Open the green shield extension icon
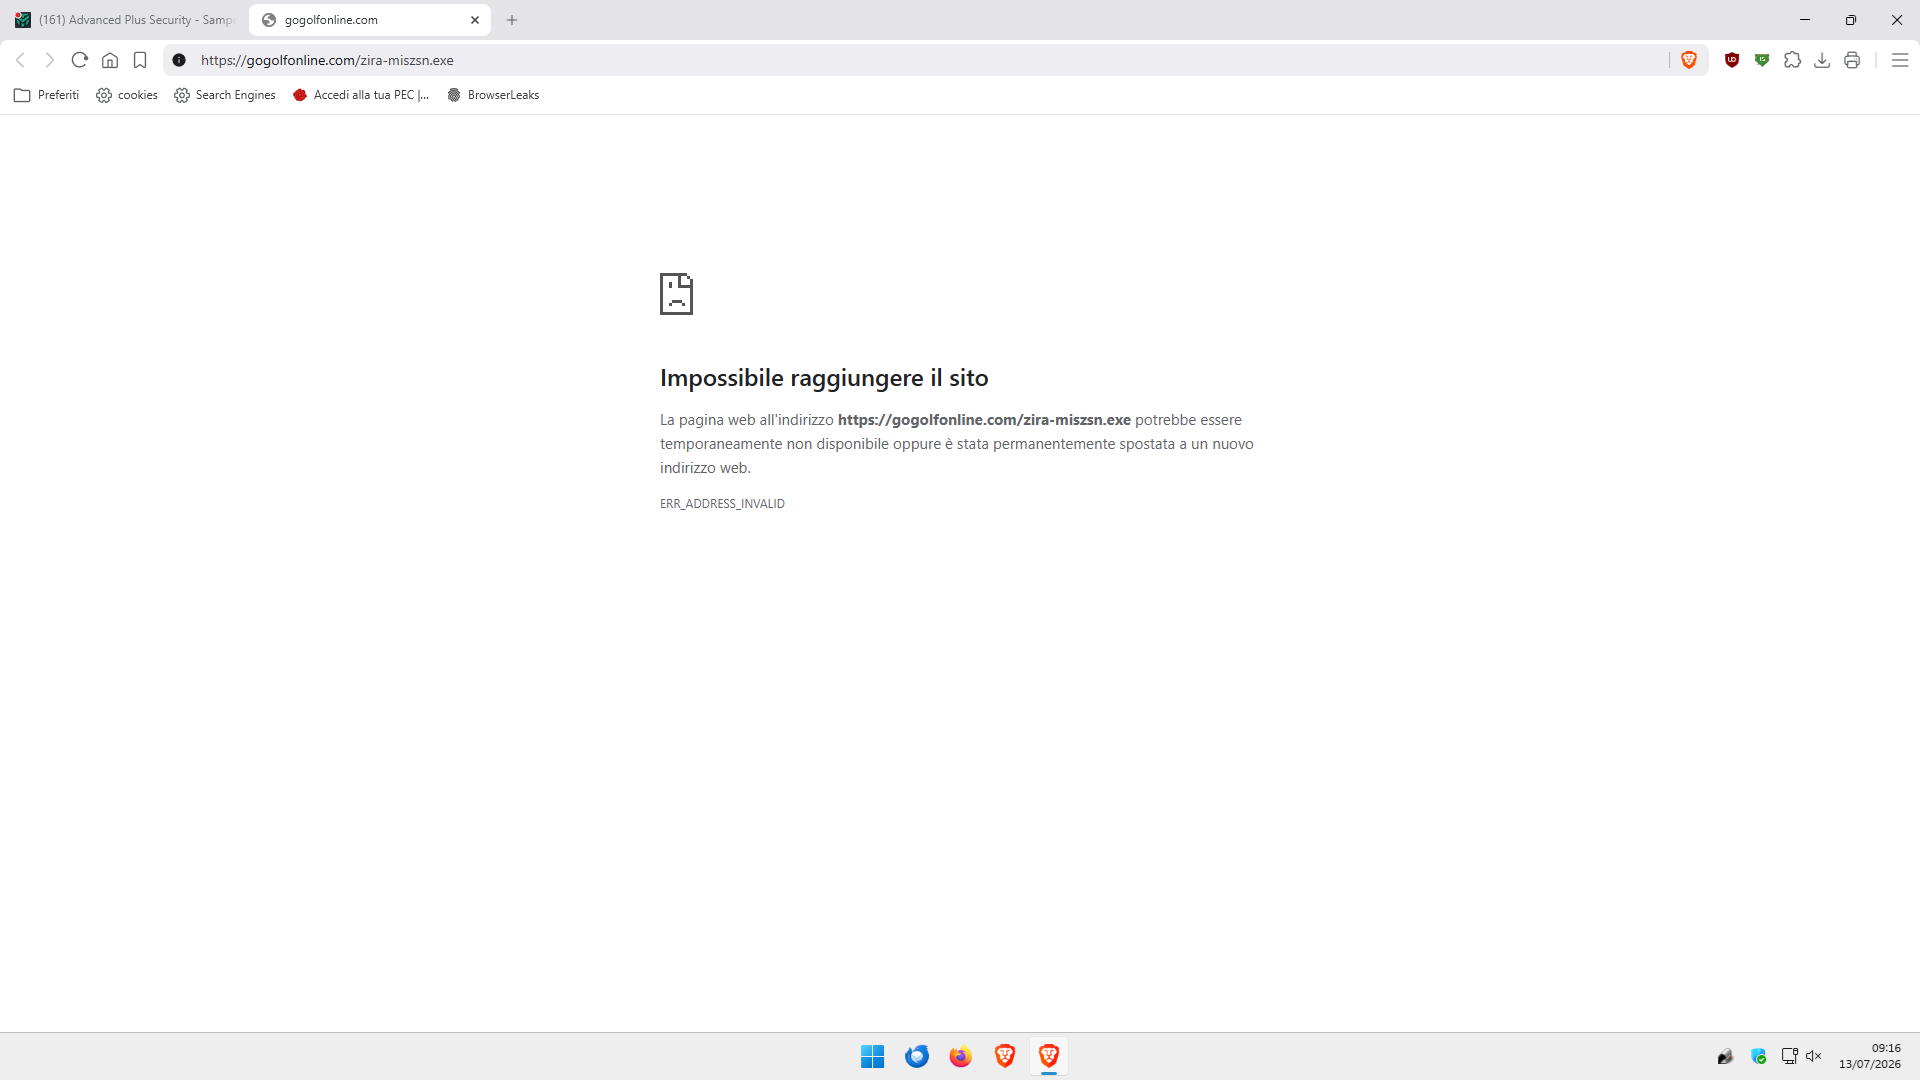 pos(1762,60)
